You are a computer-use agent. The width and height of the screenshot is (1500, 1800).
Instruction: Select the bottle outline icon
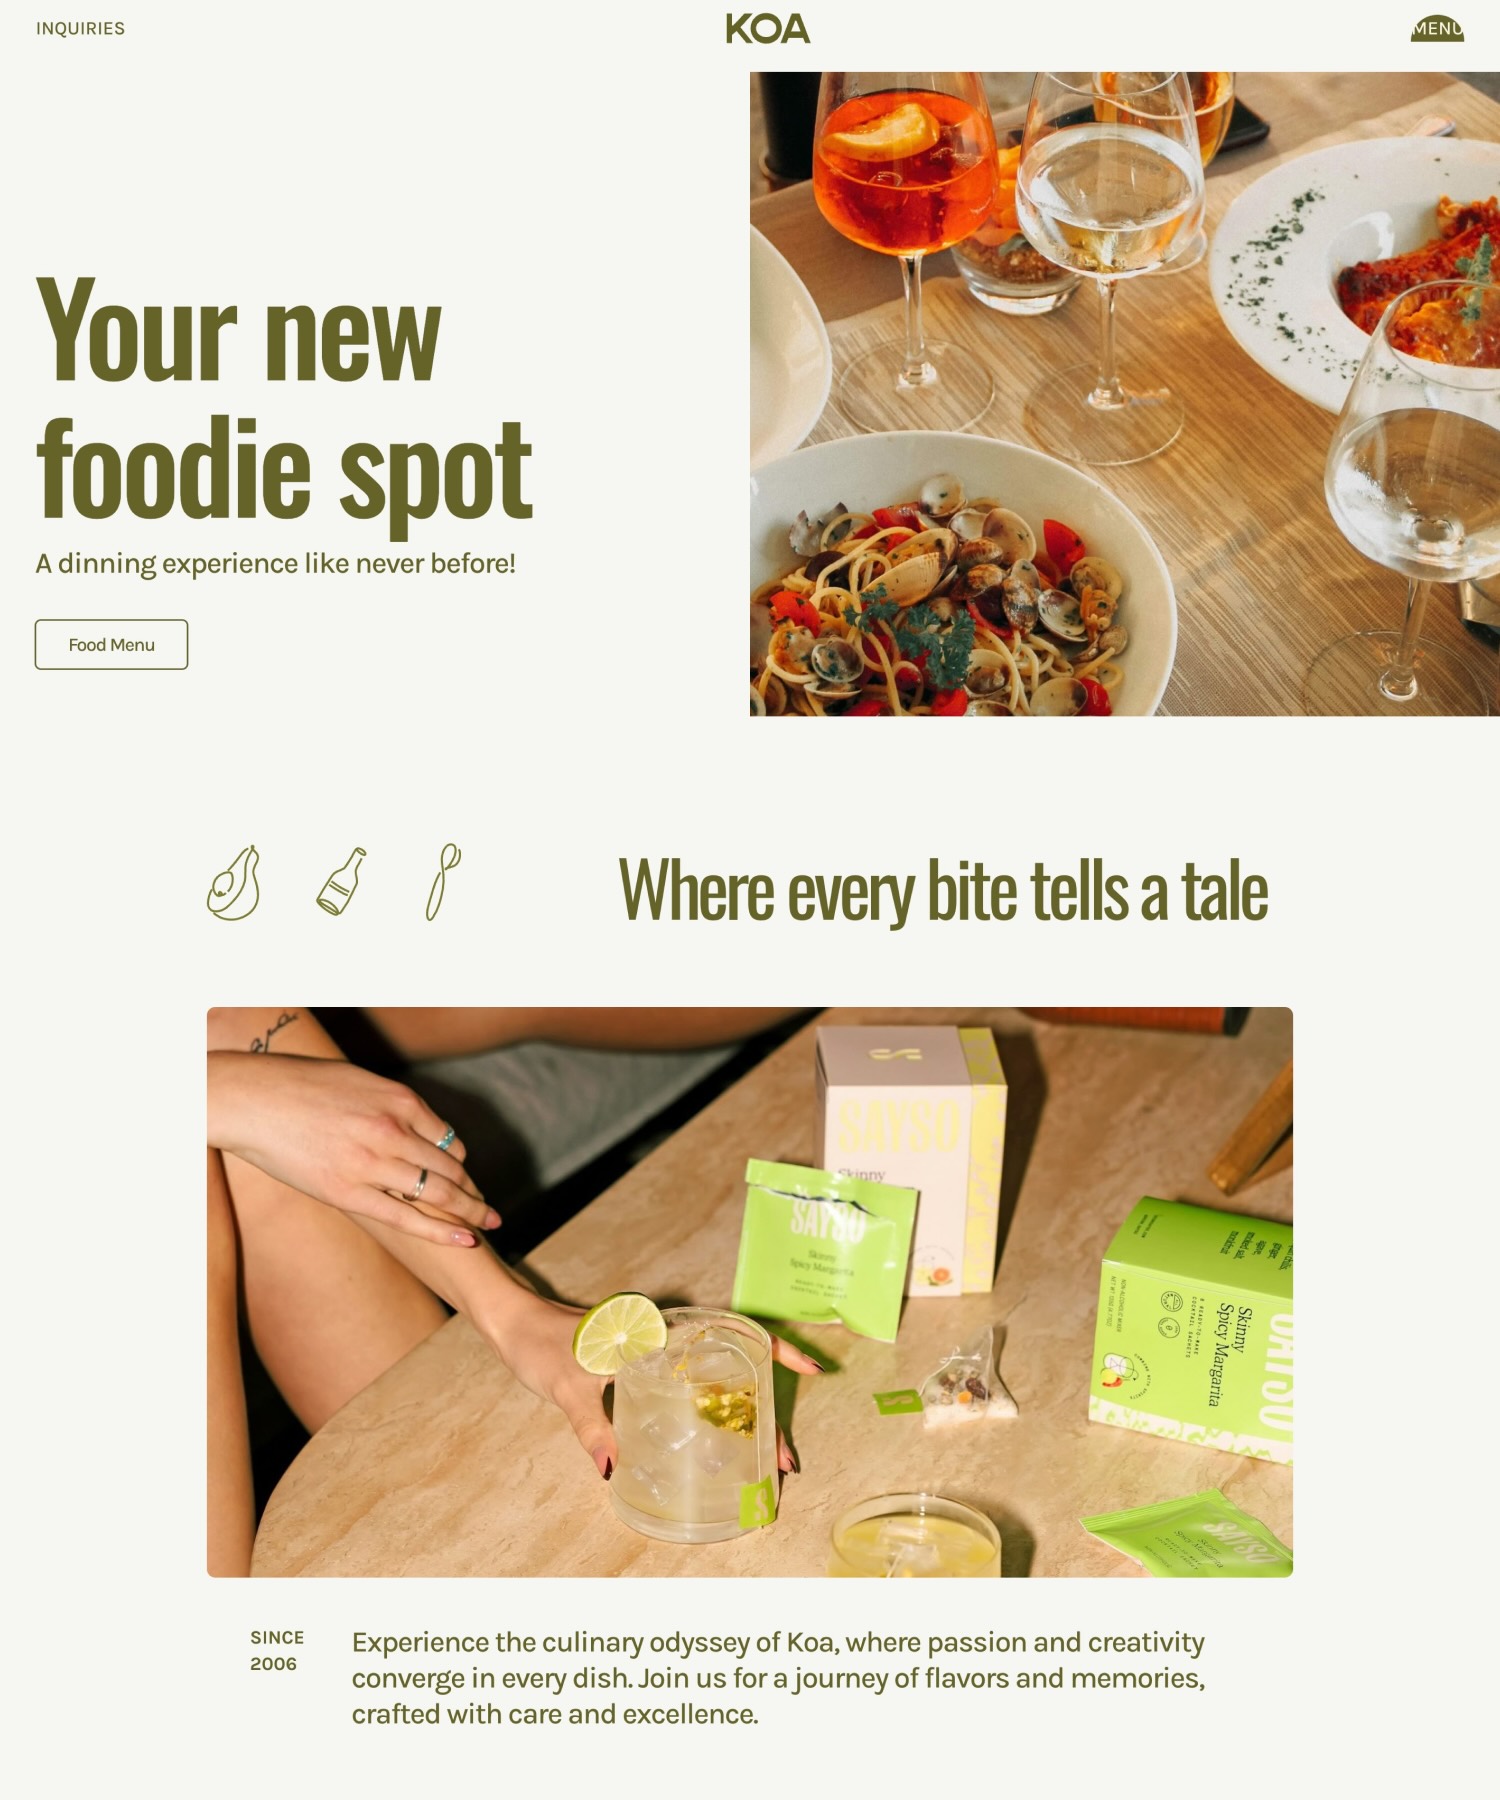pos(342,881)
